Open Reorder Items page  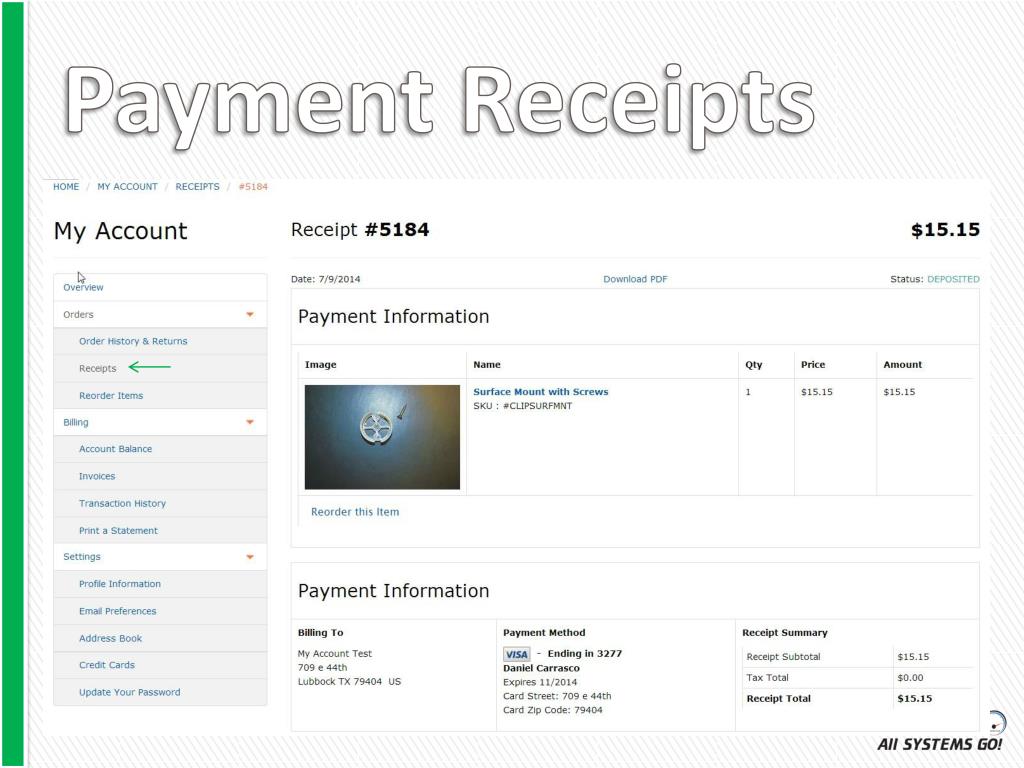(x=111, y=396)
